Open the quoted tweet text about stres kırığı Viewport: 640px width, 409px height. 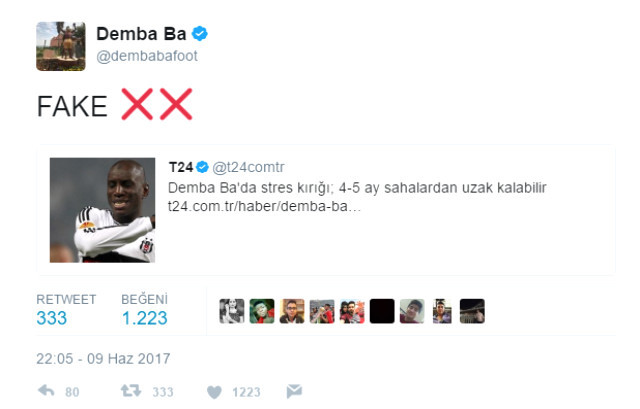357,188
